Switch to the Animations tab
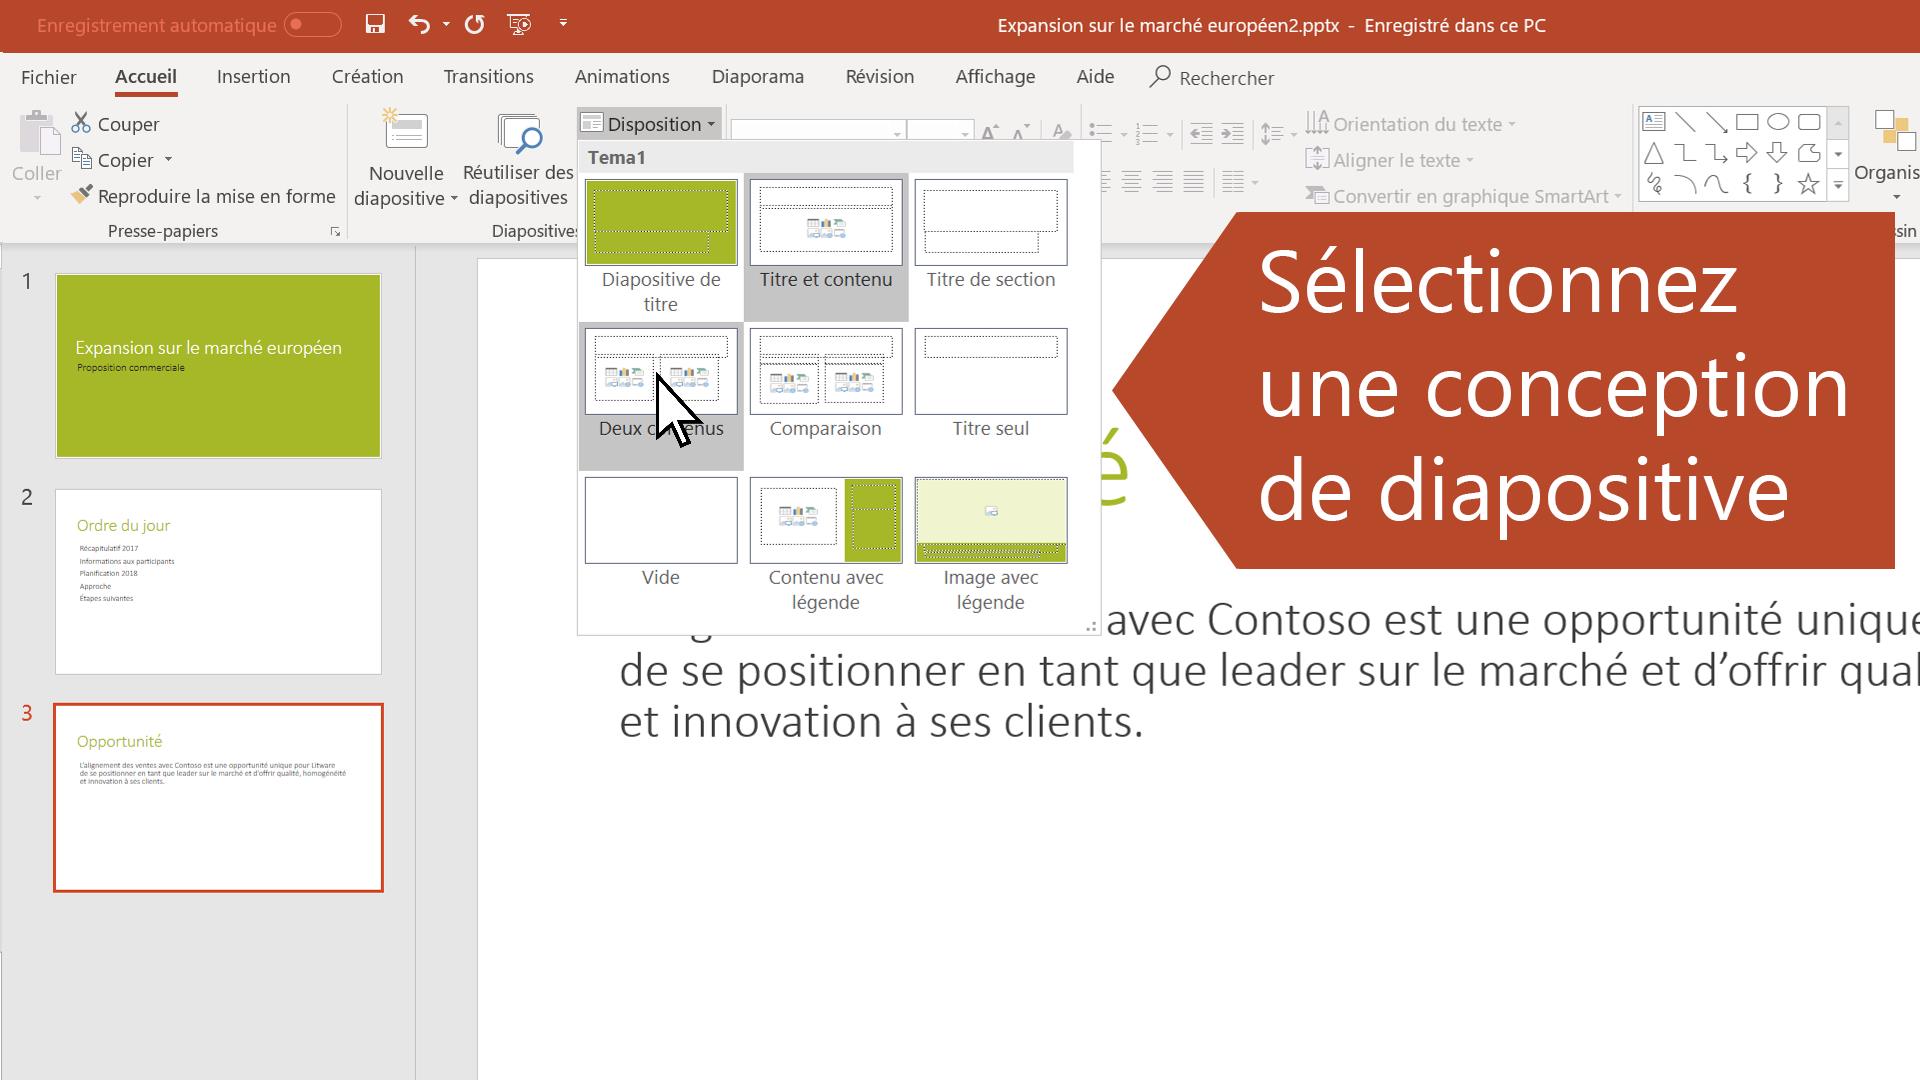1920x1080 pixels. [622, 77]
